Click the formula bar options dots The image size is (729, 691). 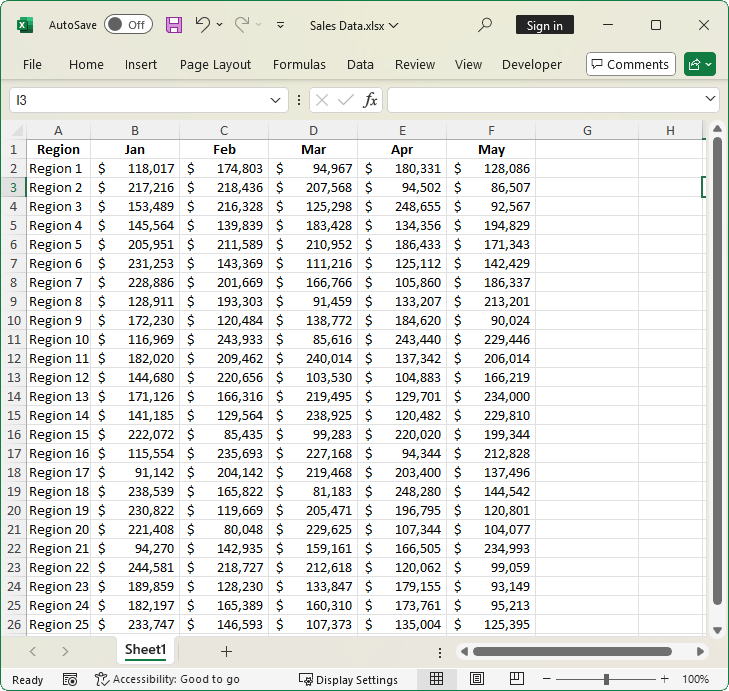click(x=298, y=100)
